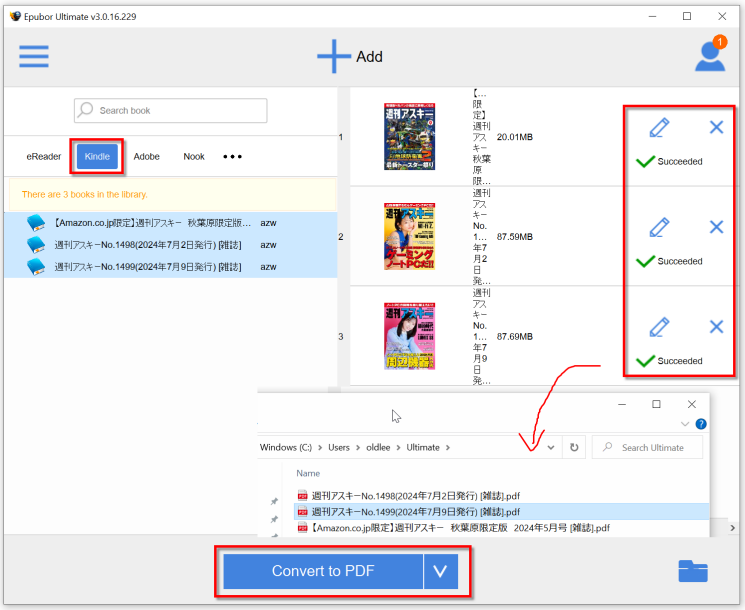The width and height of the screenshot is (745, 610).
Task: Click Users in the Explorer breadcrumb
Action: (339, 448)
